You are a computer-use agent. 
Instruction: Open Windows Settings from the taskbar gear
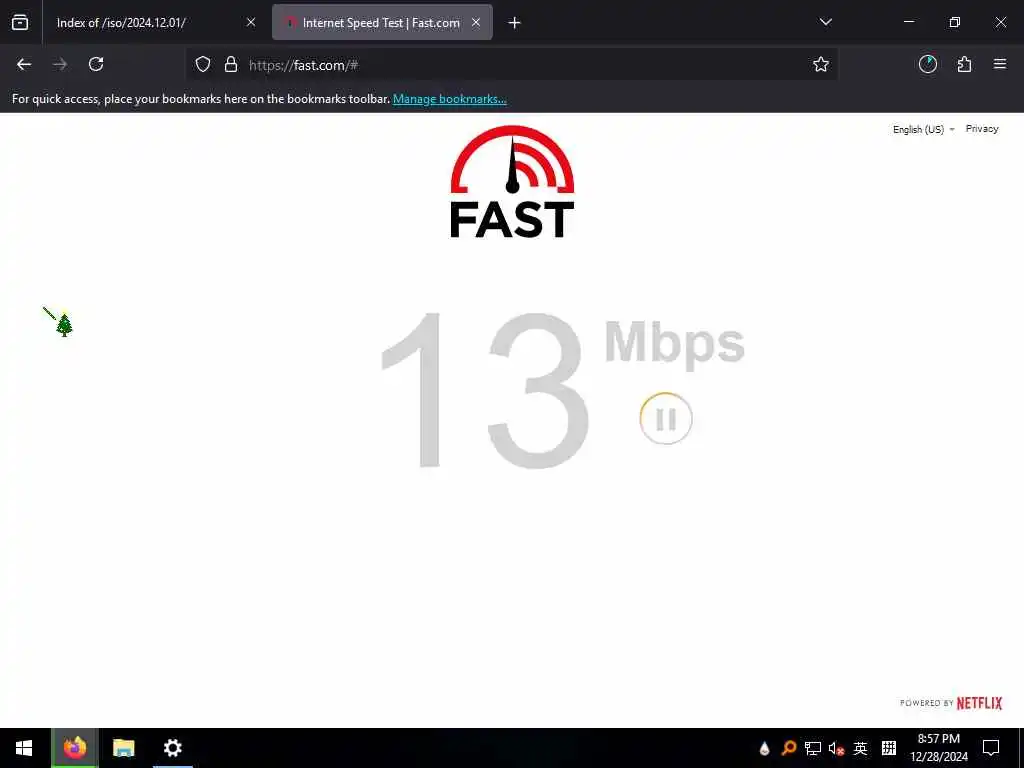click(x=172, y=748)
